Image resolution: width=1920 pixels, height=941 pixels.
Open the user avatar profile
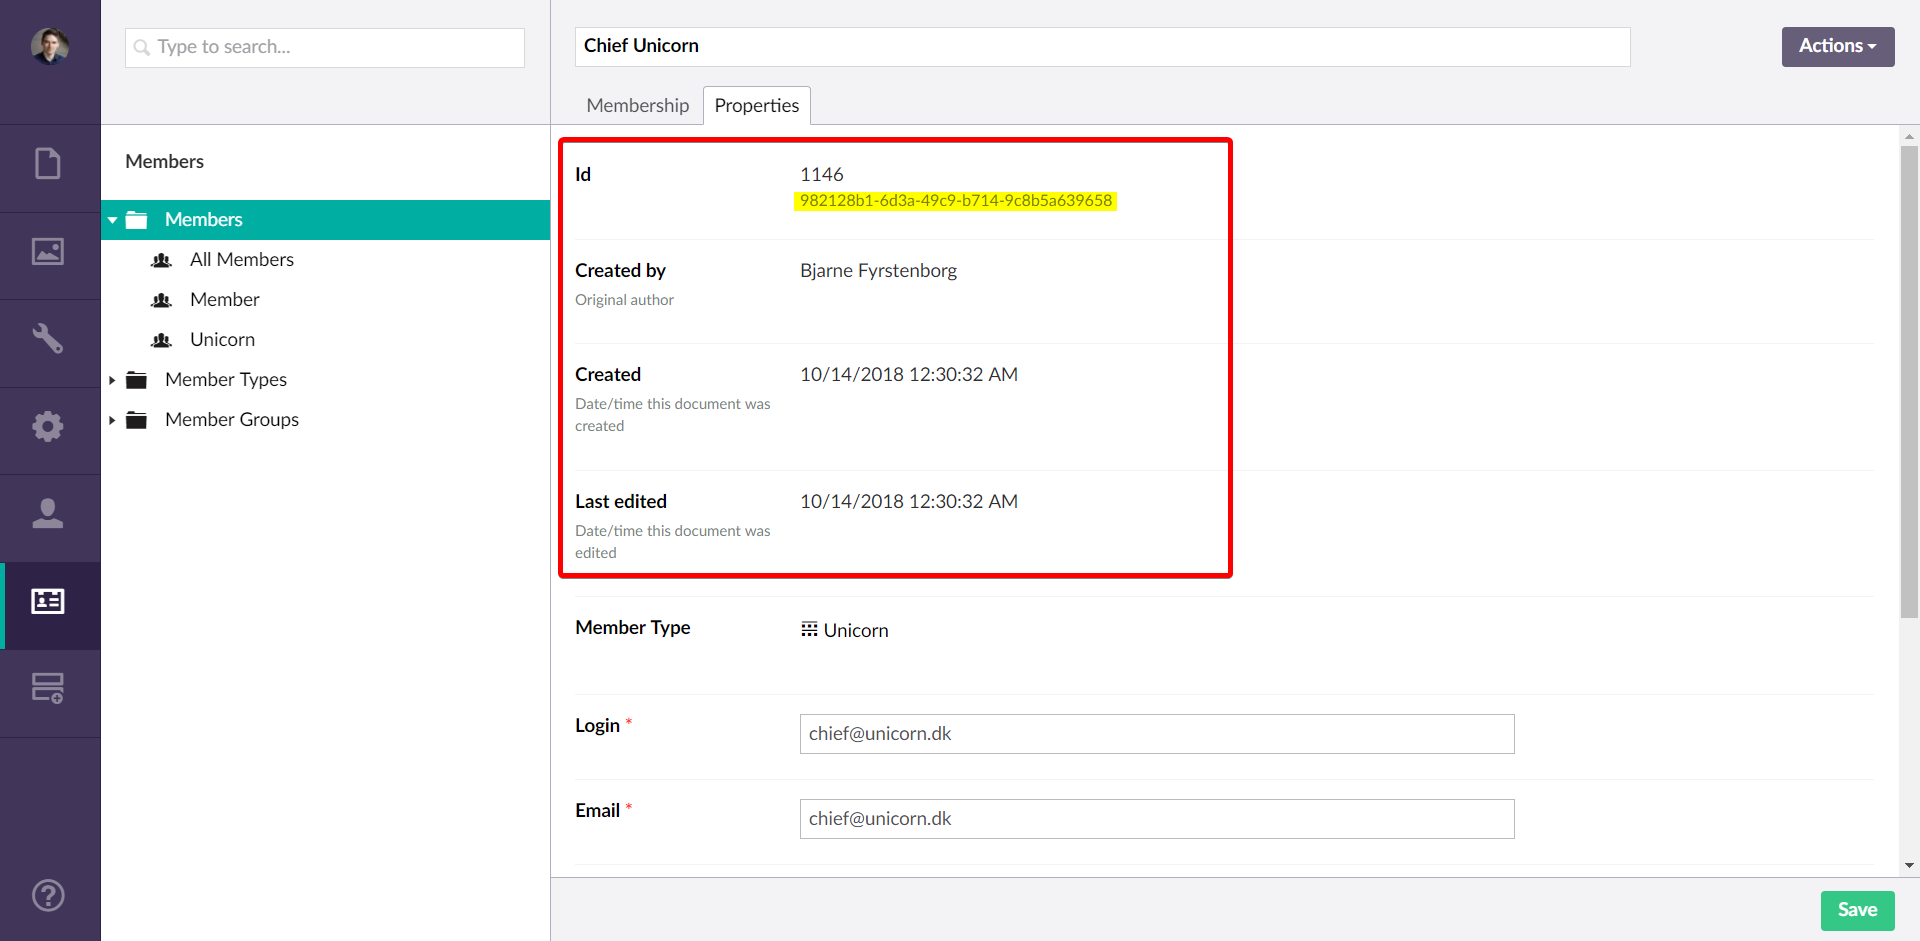pos(50,46)
